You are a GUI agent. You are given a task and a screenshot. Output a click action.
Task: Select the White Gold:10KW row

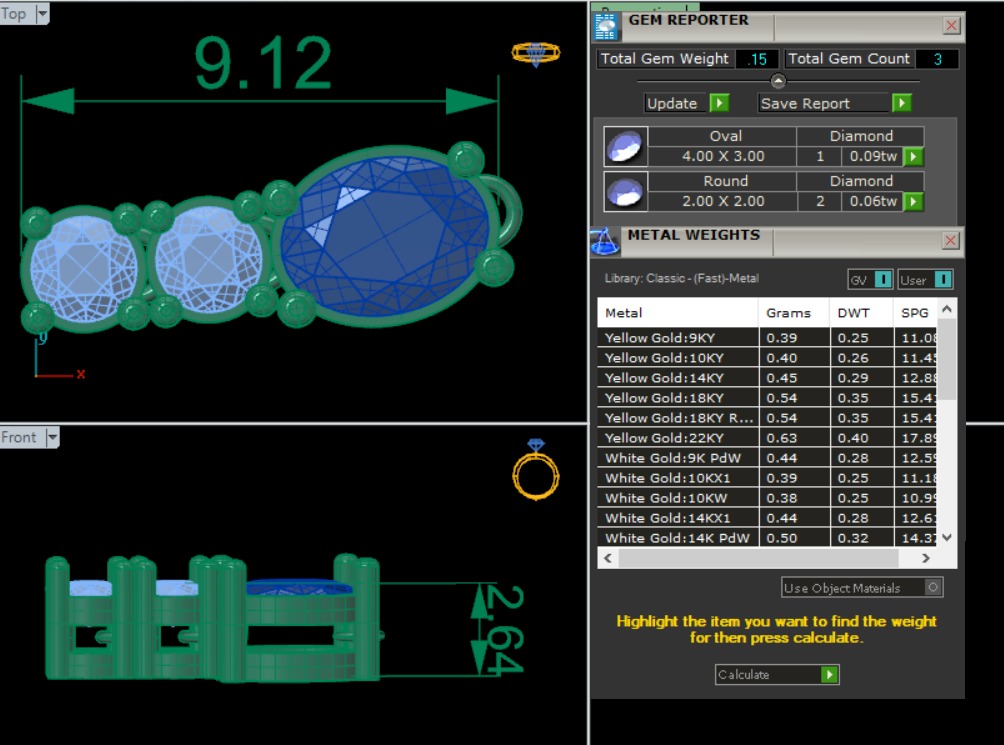pyautogui.click(x=767, y=498)
